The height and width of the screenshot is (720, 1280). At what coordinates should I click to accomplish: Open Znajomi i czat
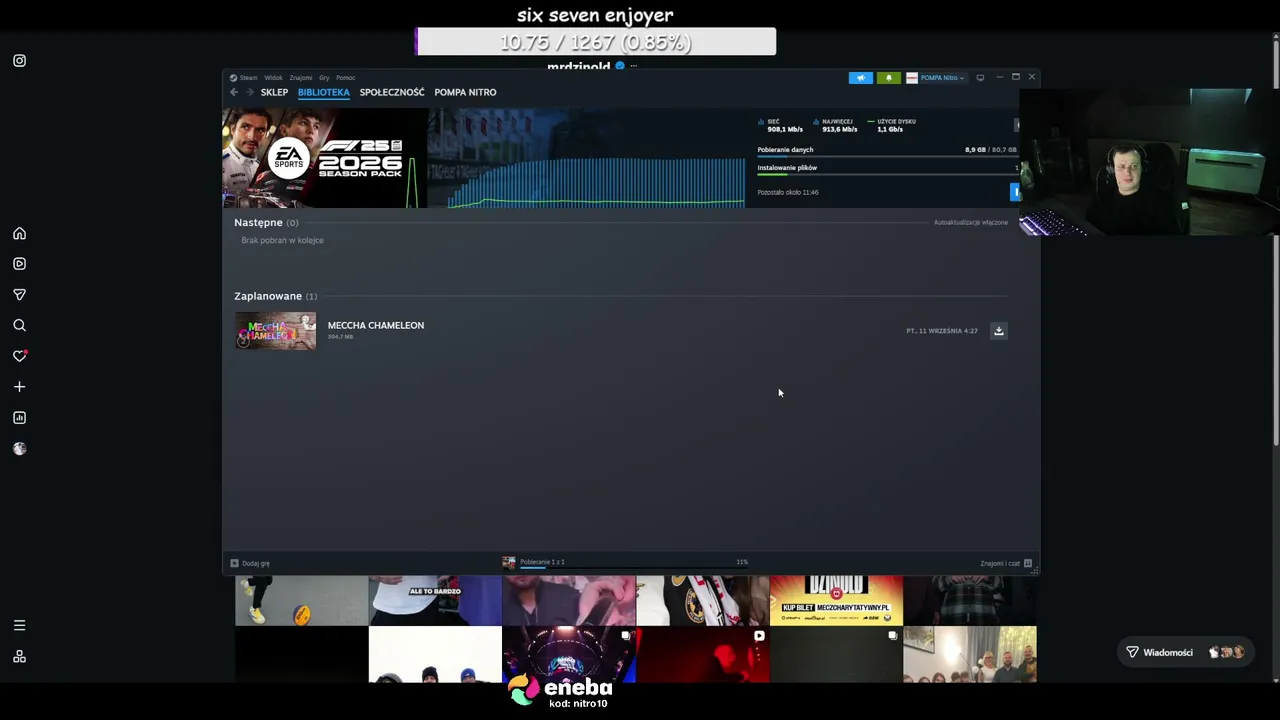pos(1006,563)
